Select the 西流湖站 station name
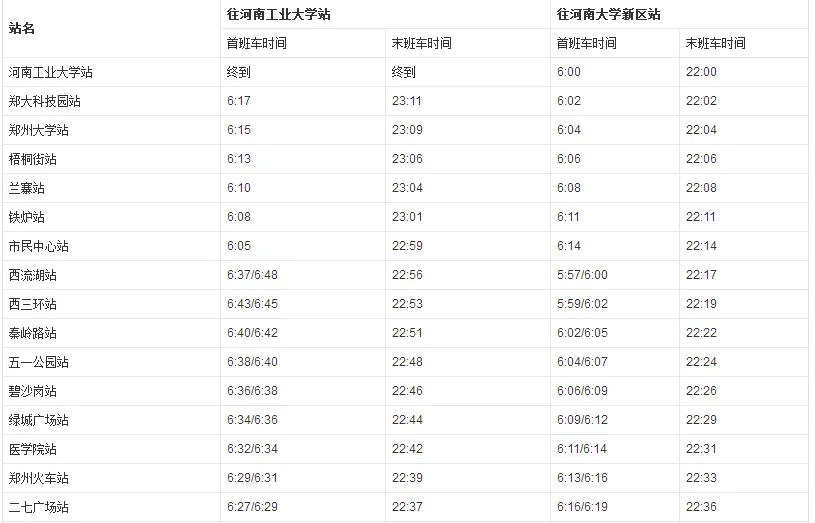 [x=33, y=275]
